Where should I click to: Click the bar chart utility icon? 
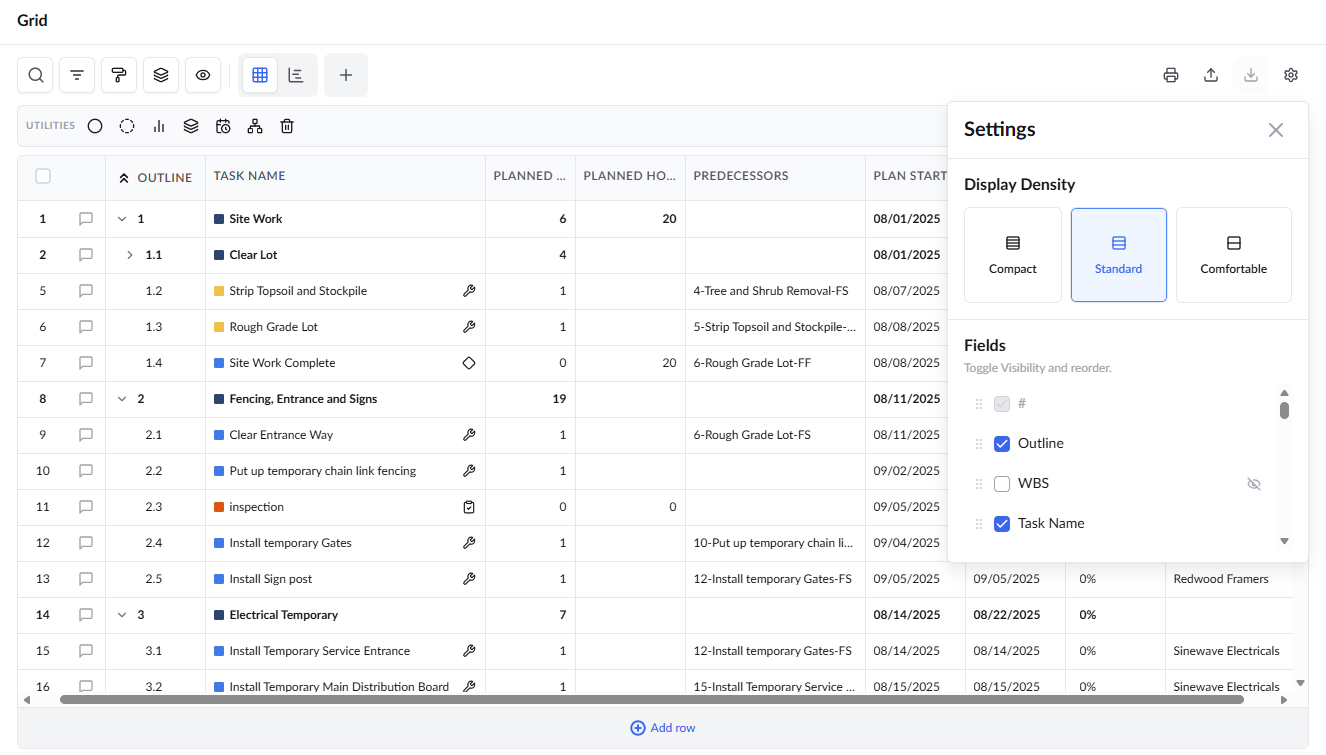click(159, 126)
